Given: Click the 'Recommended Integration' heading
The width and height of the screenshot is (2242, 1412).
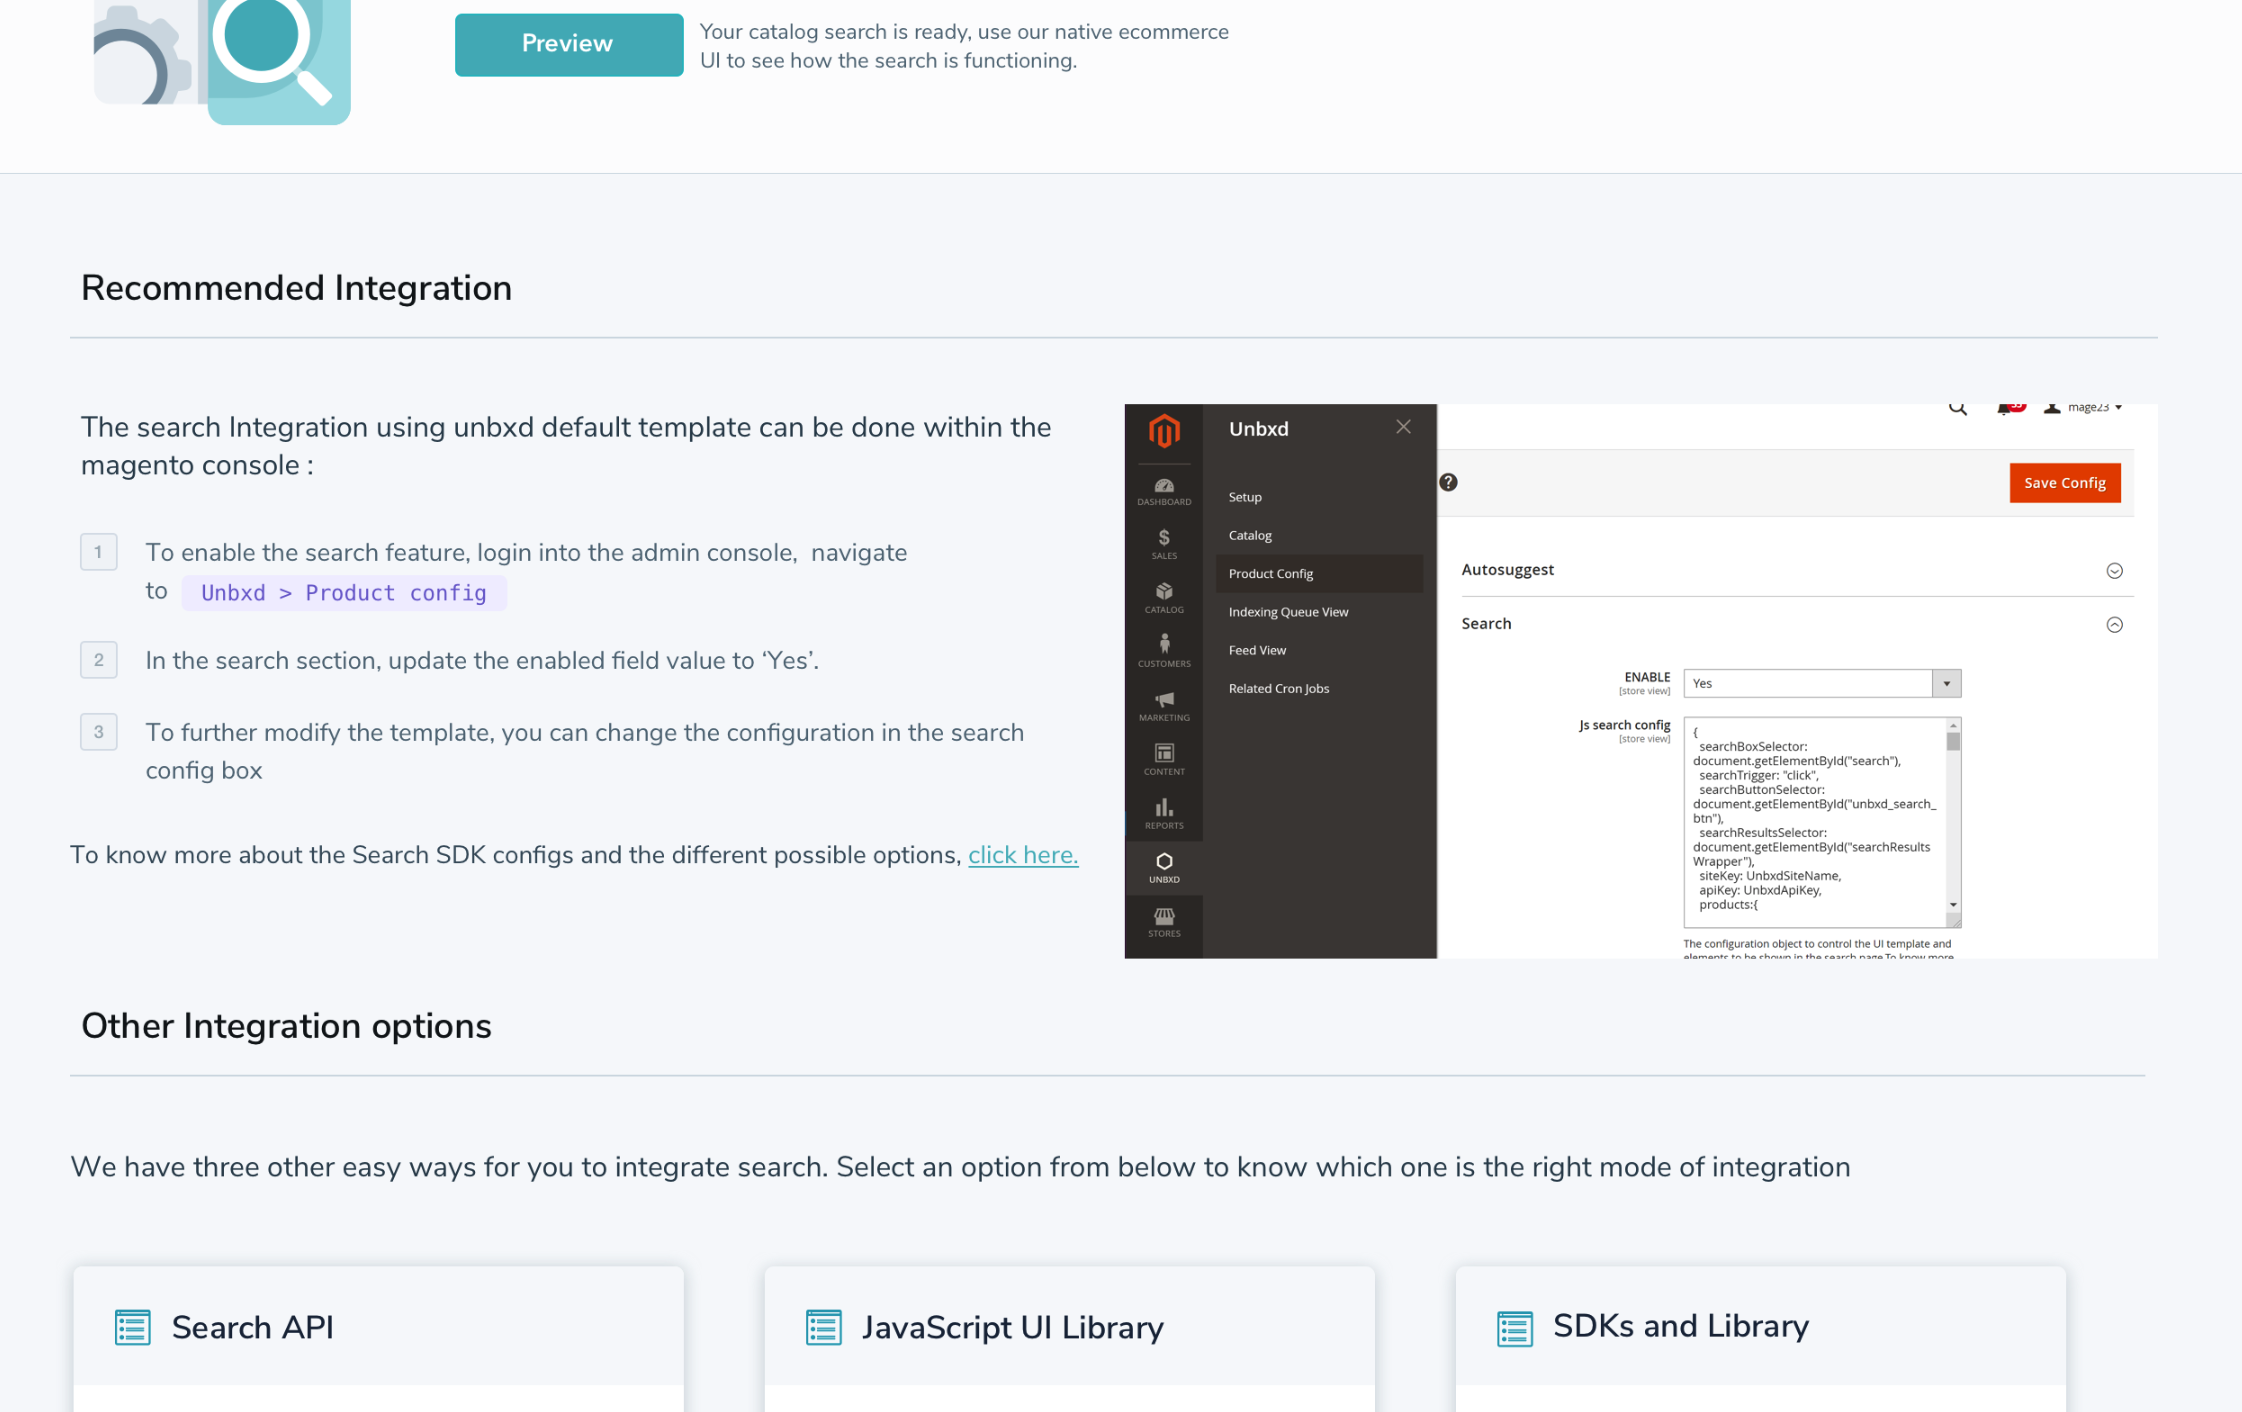Looking at the screenshot, I should pyautogui.click(x=296, y=288).
